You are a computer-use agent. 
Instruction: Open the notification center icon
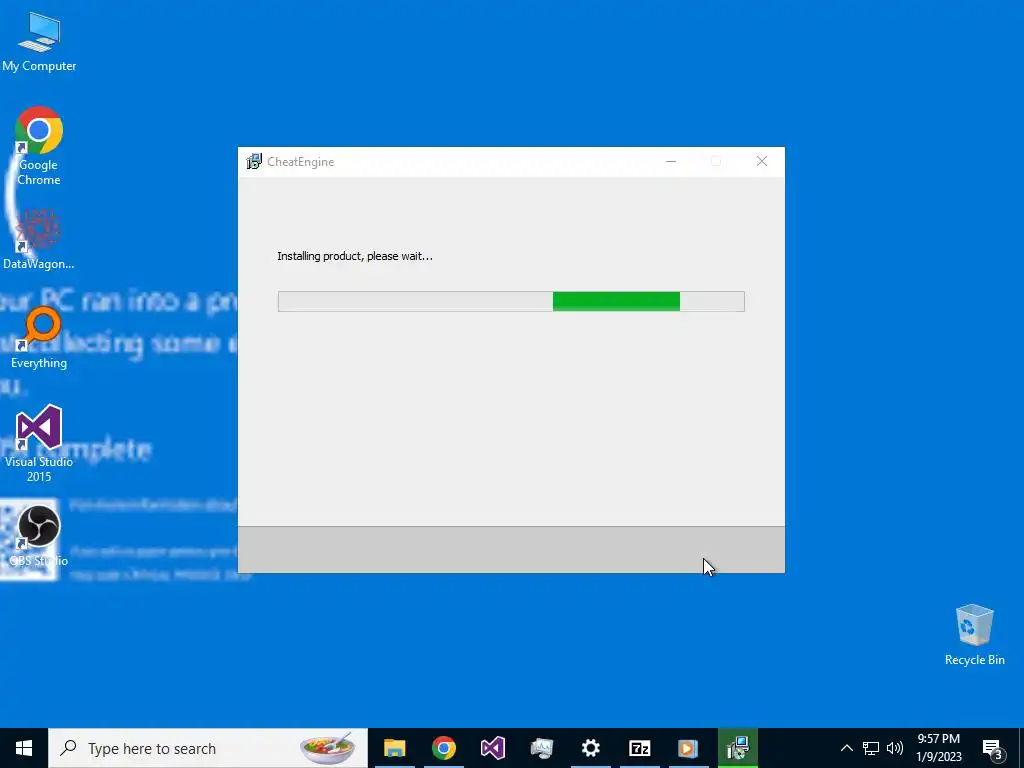tap(993, 749)
